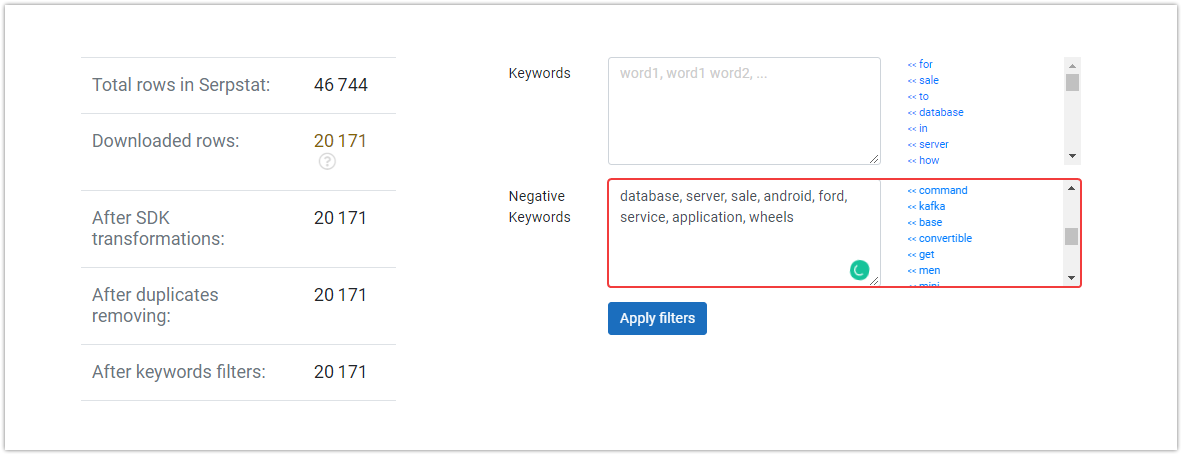Add the suggested word "how" to Keywords
This screenshot has width=1182, height=455.
click(923, 160)
